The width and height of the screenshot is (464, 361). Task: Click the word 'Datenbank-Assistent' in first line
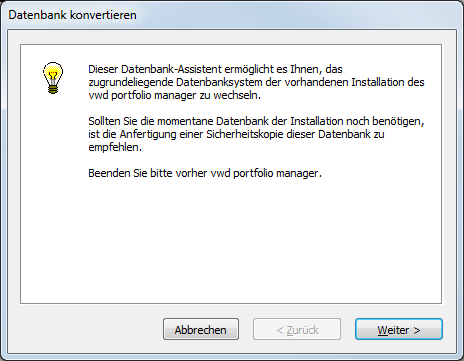171,69
